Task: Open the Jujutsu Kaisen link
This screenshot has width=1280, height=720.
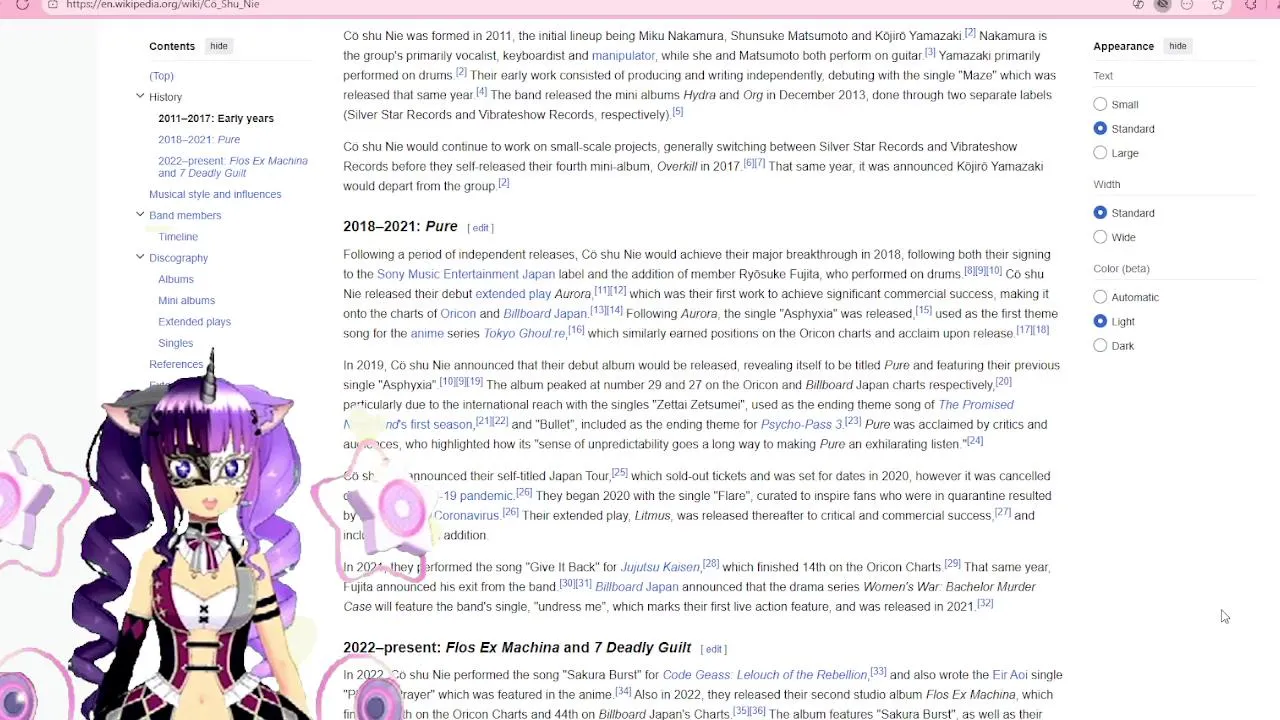Action: point(660,568)
